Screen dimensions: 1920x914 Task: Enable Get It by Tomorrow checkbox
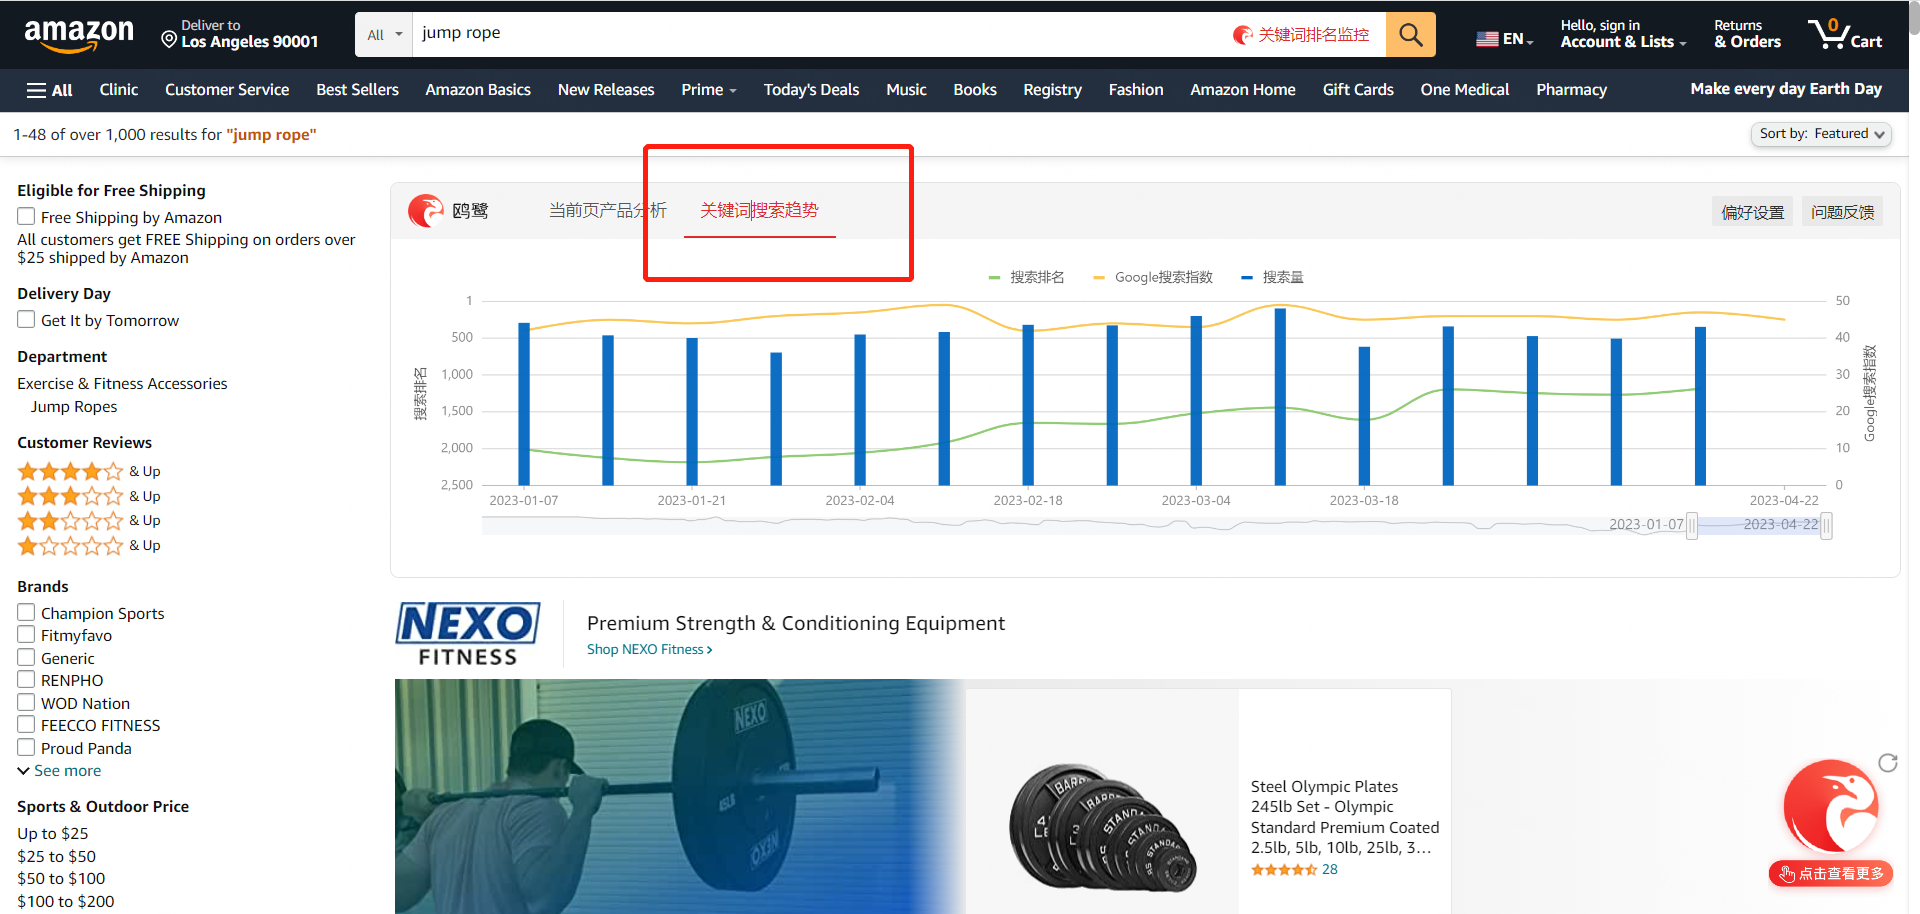pyautogui.click(x=26, y=320)
